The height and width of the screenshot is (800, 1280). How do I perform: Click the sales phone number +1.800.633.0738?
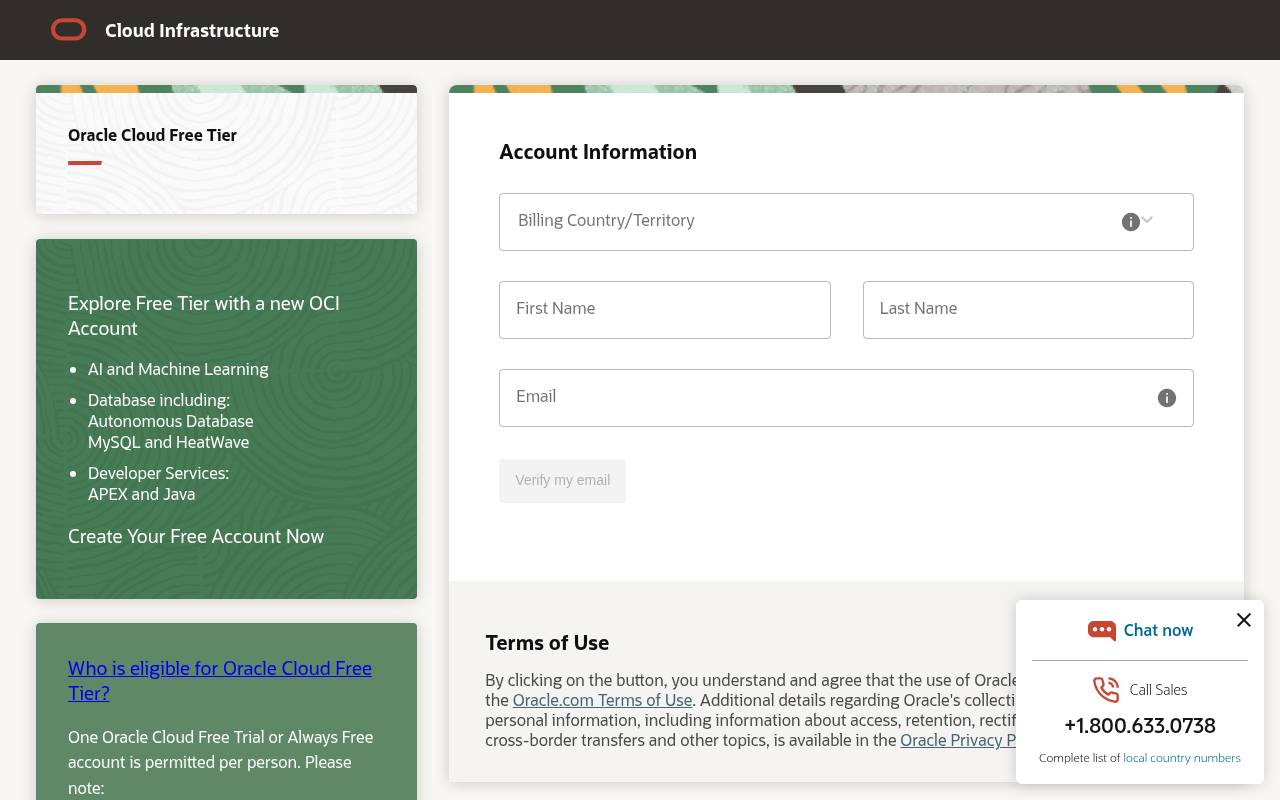point(1140,725)
